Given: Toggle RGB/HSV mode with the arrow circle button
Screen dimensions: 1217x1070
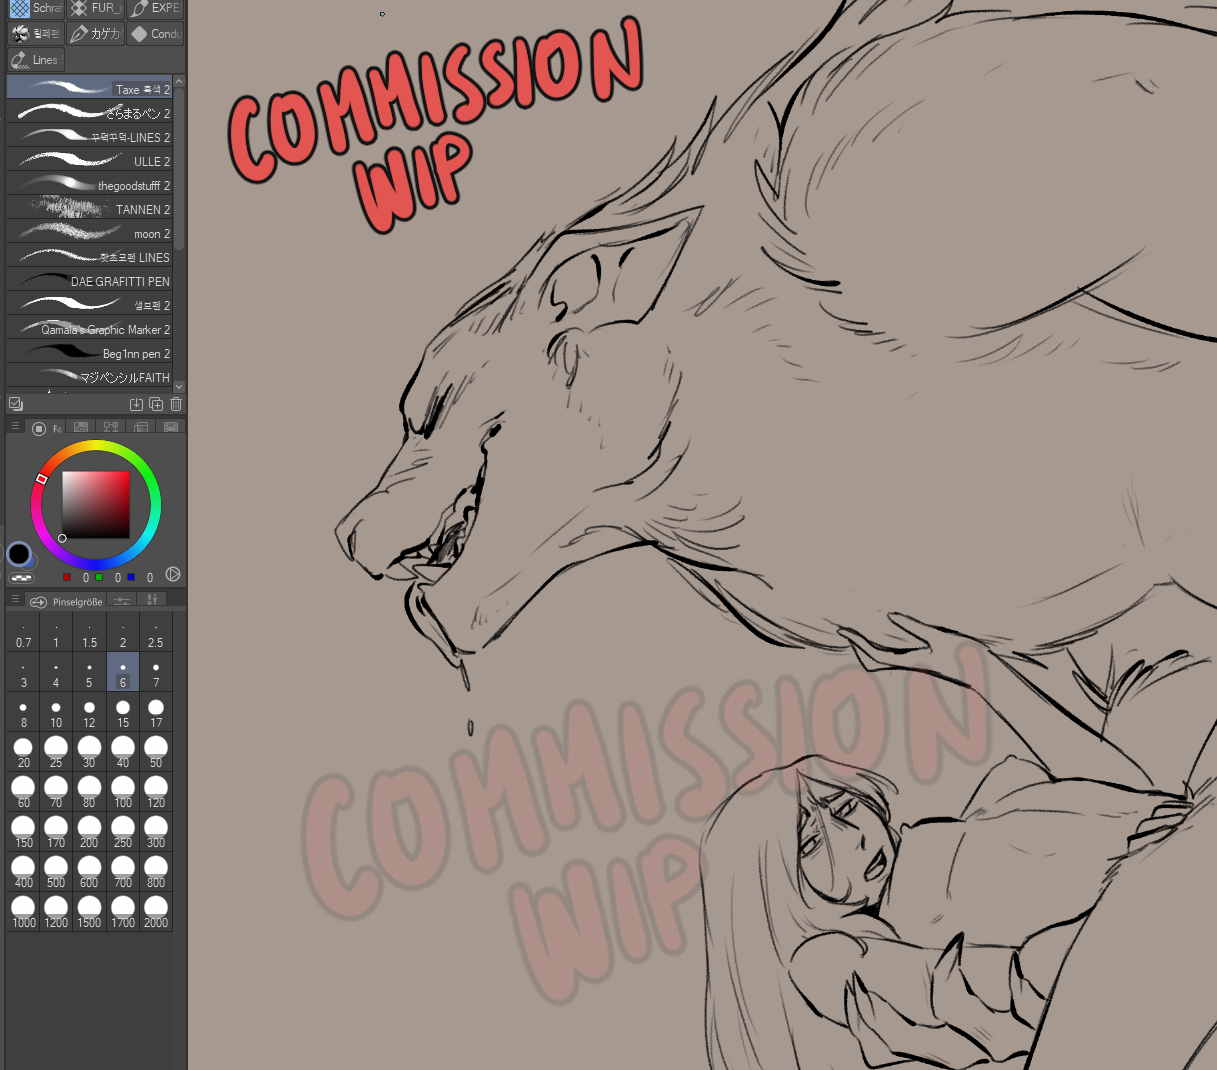Looking at the screenshot, I should (173, 574).
